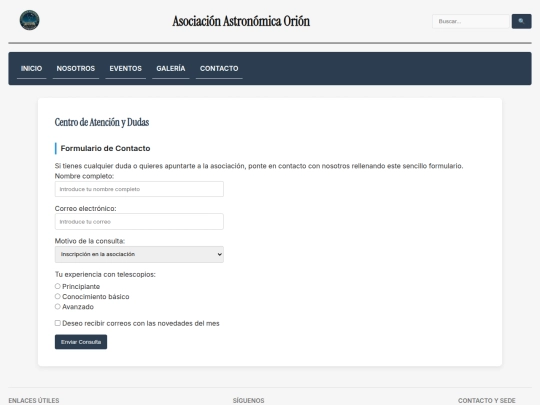Open the Motivo de la consulta dropdown
Screen dimensions: 540x405
click(139, 254)
